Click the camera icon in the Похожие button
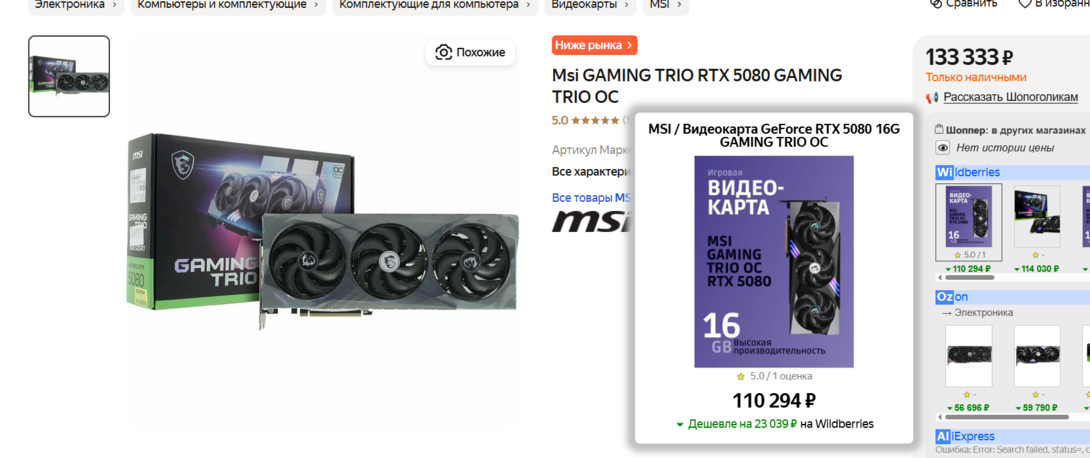Image resolution: width=1090 pixels, height=458 pixels. (x=444, y=52)
